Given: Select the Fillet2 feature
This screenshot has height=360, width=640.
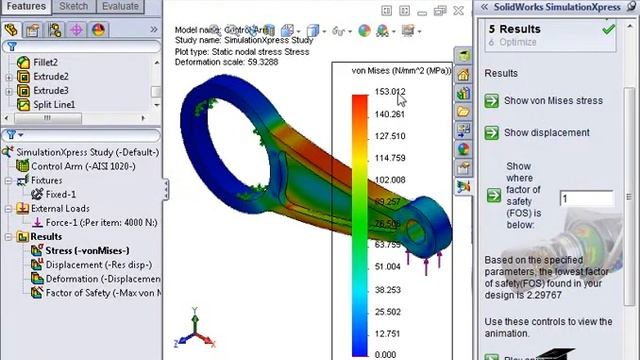Looking at the screenshot, I should click(45, 62).
